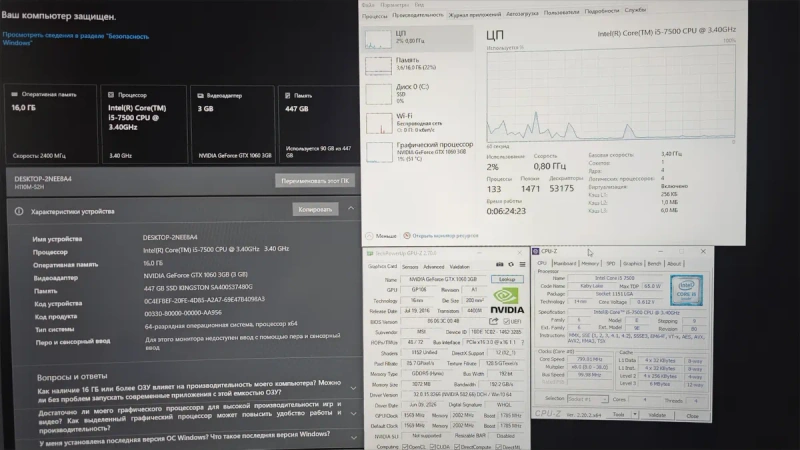Click the info icon beside Характеристики устройства
Screen dimensions: 800x450
tap(19, 211)
